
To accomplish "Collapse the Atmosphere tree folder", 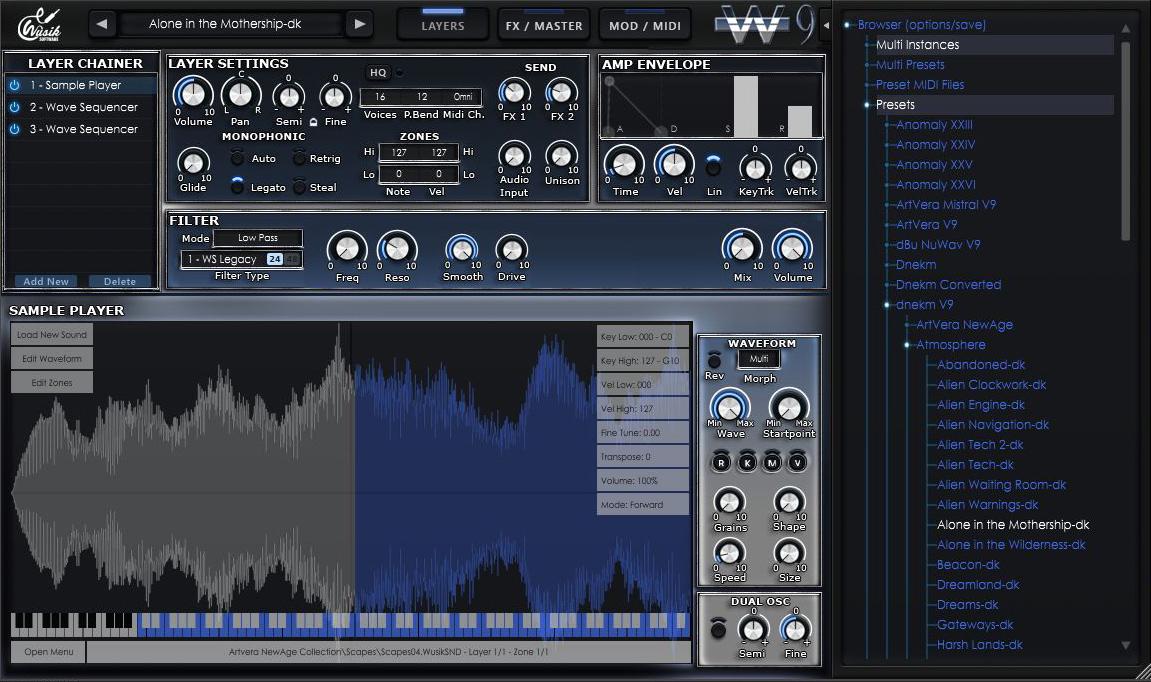I will tap(907, 345).
